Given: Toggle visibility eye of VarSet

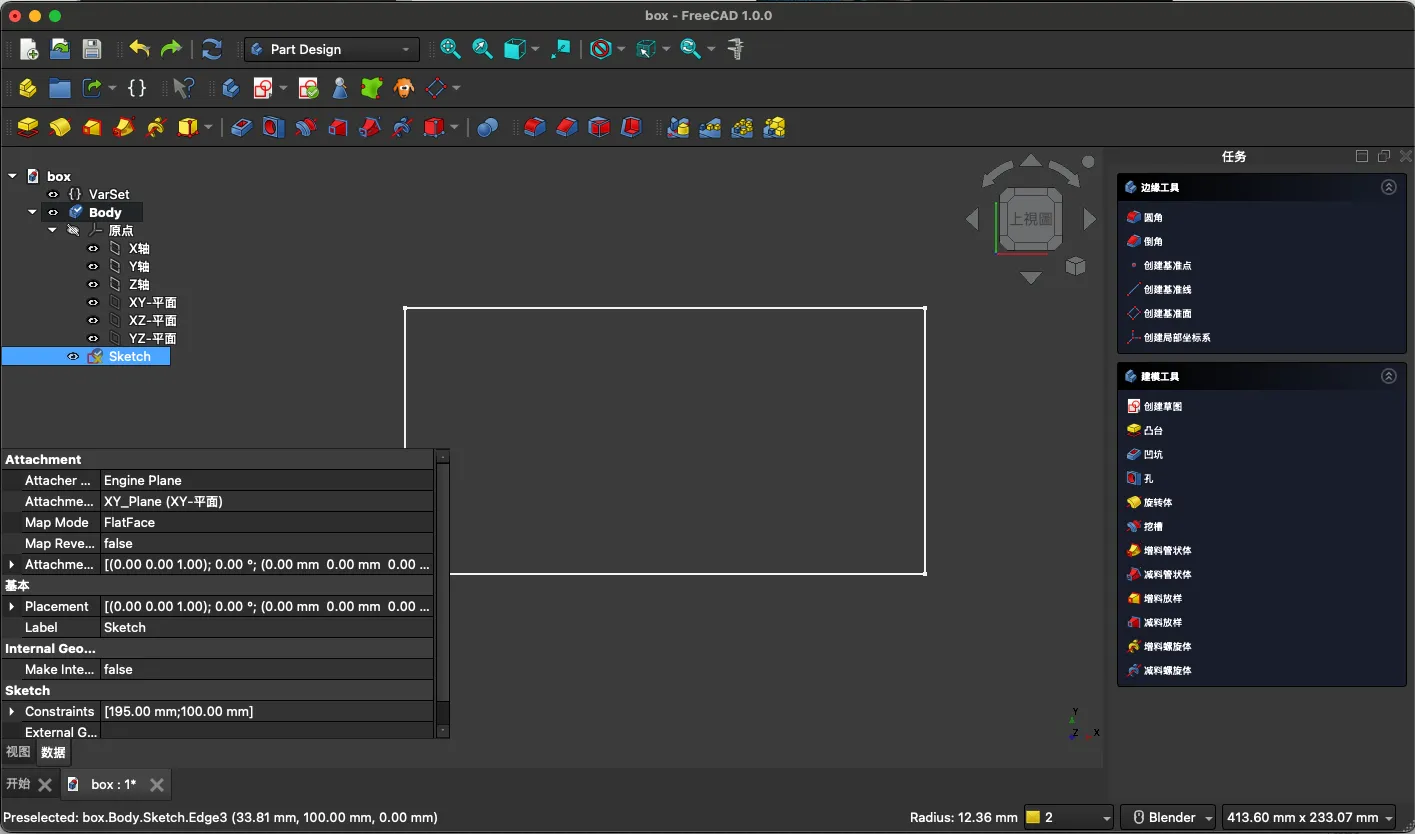Looking at the screenshot, I should 53,195.
